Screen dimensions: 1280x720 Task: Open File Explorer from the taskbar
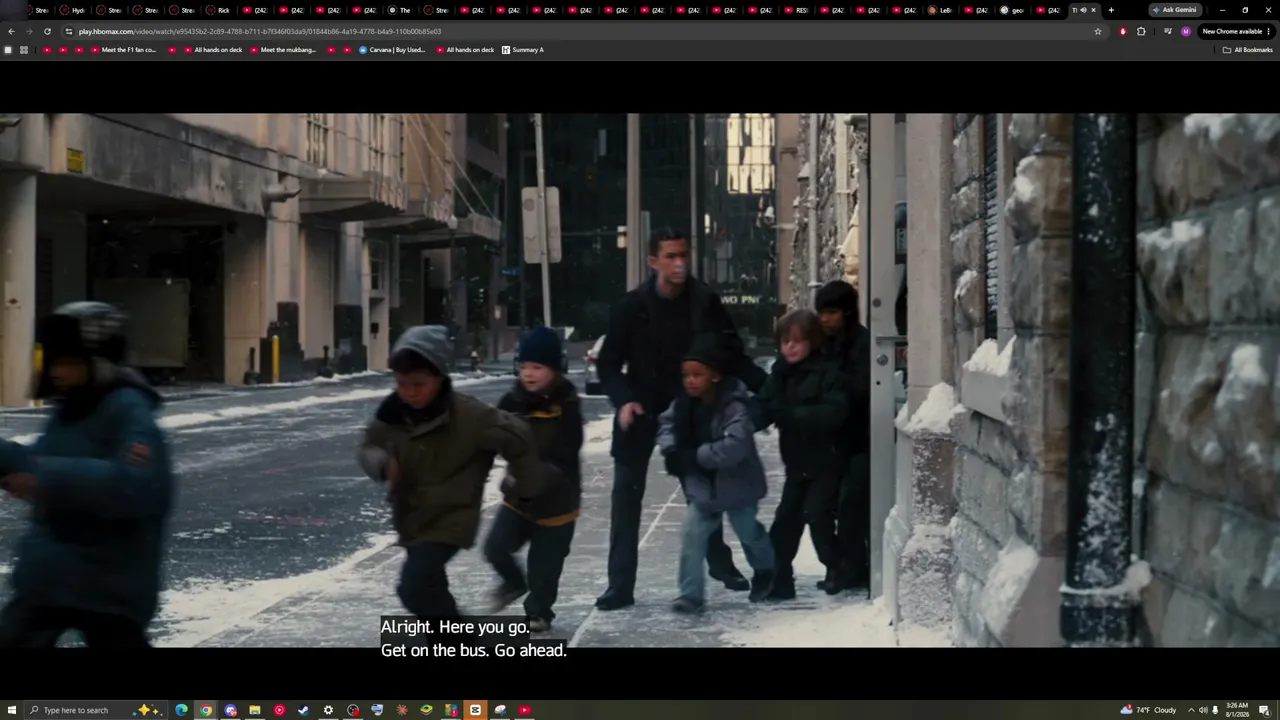point(255,710)
